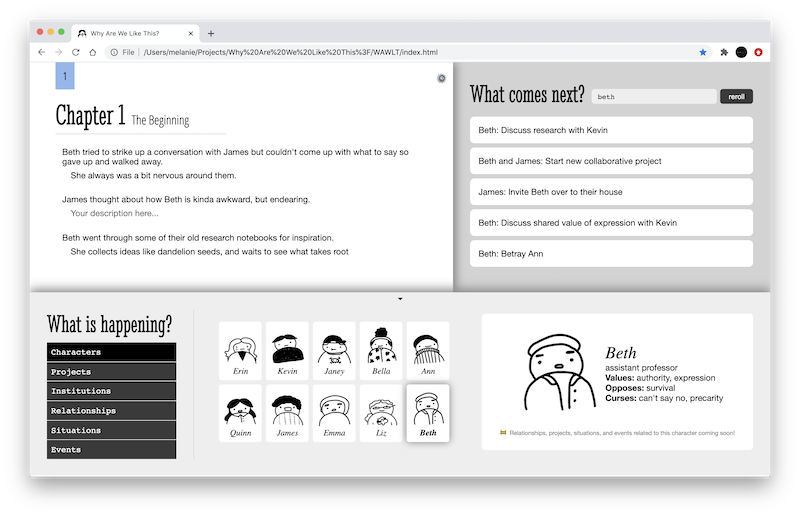This screenshot has height=516, width=800.
Task: Click Beth's Opposes: survival line
Action: [x=640, y=388]
